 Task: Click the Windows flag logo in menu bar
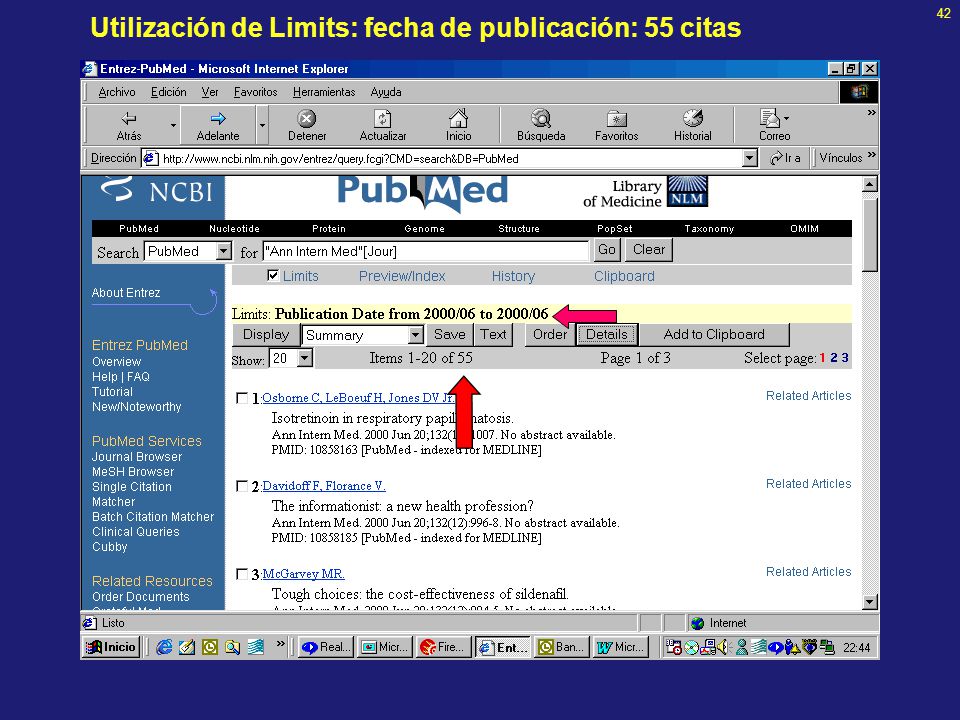(x=859, y=92)
